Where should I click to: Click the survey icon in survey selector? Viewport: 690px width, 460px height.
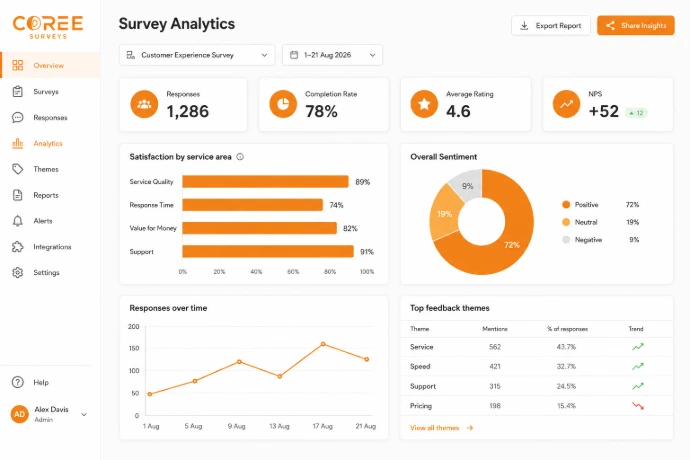[x=131, y=55]
